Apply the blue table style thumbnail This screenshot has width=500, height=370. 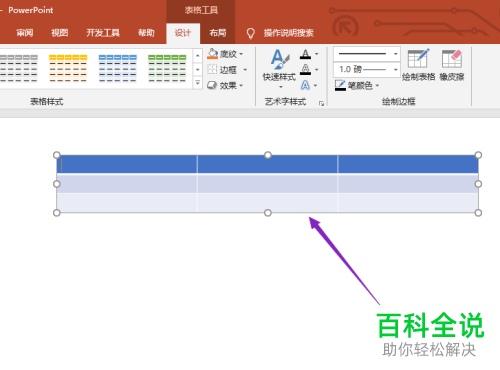(x=118, y=68)
